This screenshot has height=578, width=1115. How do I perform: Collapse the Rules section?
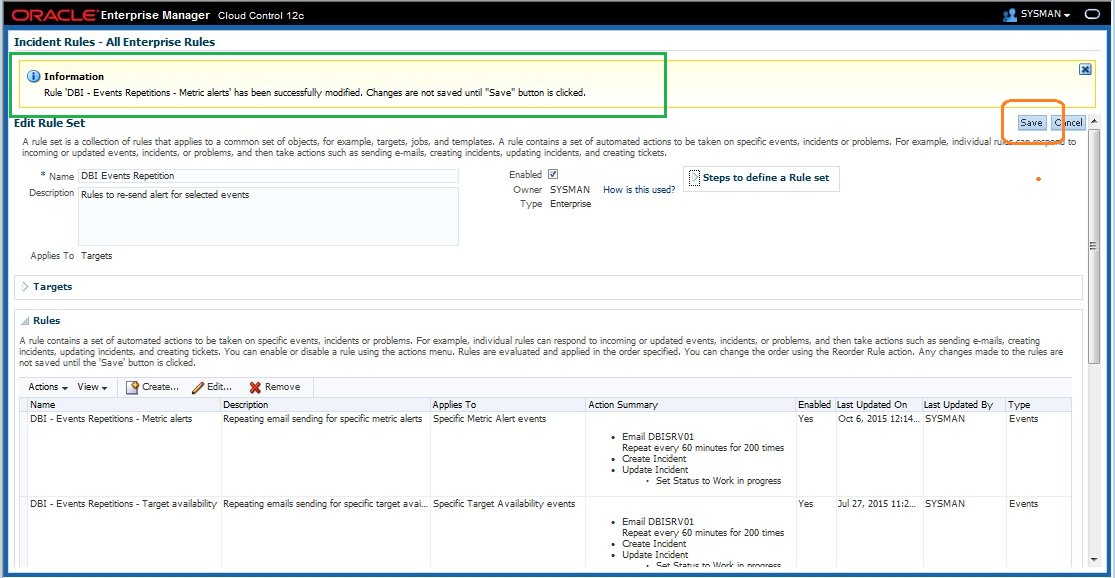coord(25,321)
